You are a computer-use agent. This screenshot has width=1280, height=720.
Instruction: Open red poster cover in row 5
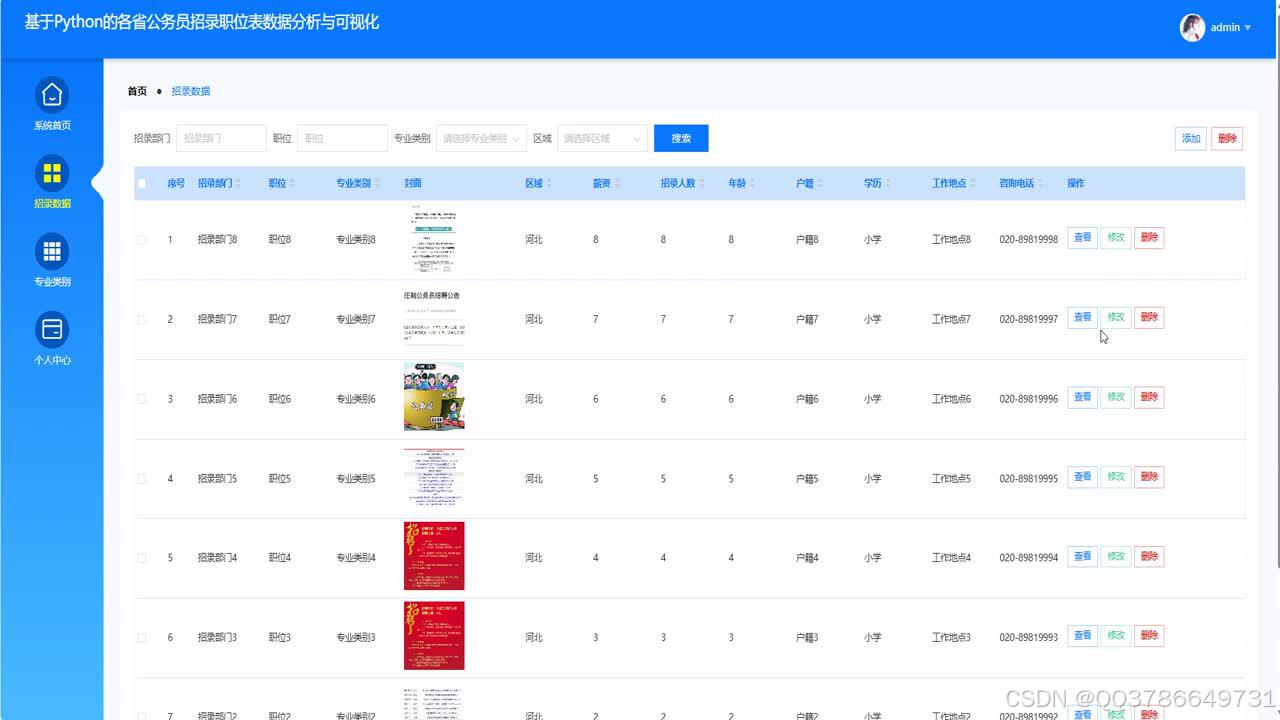pyautogui.click(x=434, y=556)
